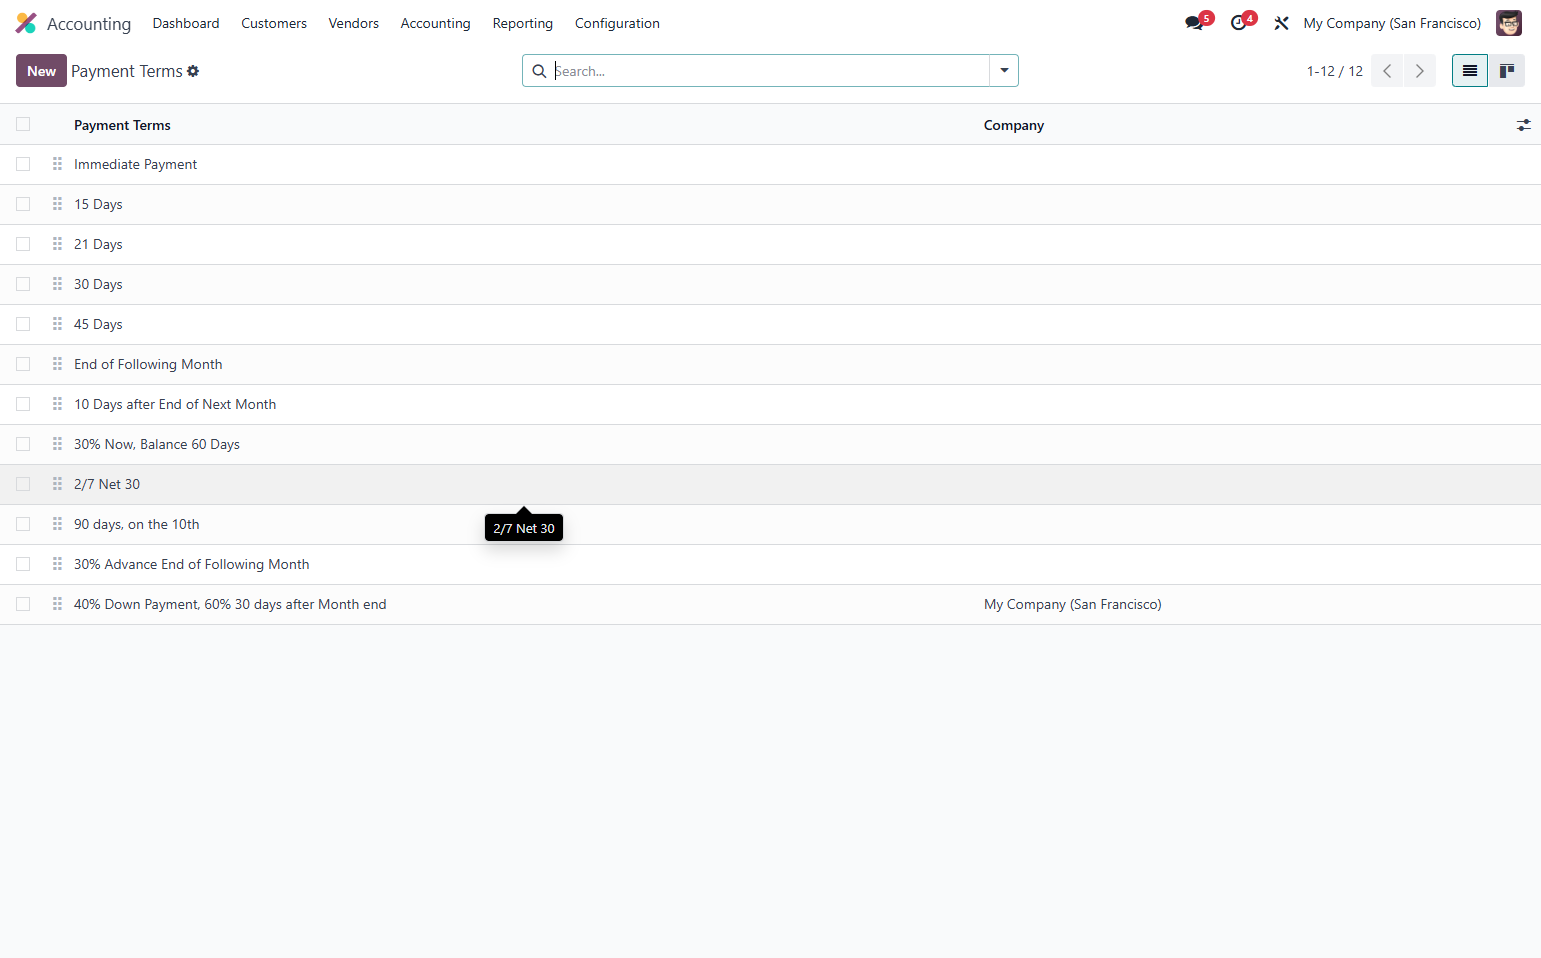Viewport: 1541px width, 958px height.
Task: Go to the next page of records
Action: pyautogui.click(x=1420, y=71)
